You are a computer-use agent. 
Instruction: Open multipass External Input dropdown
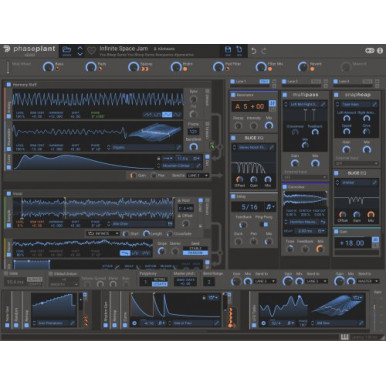(305, 177)
